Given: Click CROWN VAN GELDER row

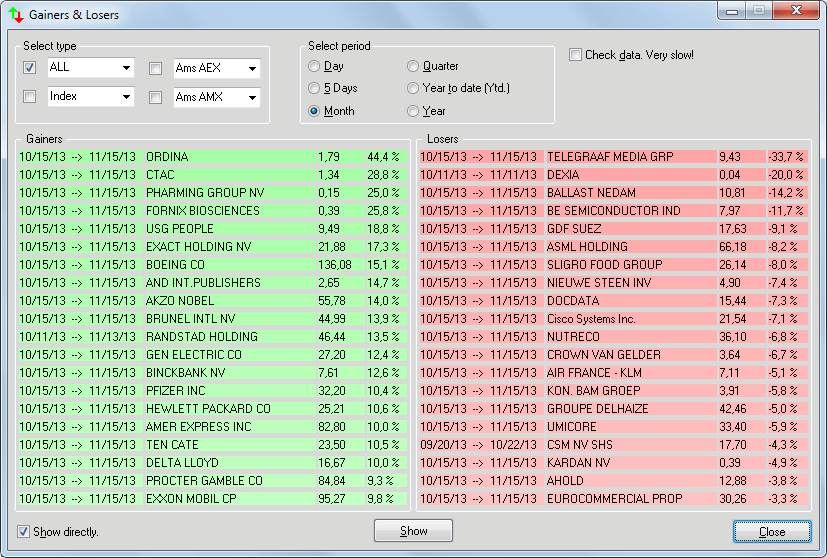Looking at the screenshot, I should pyautogui.click(x=614, y=354).
